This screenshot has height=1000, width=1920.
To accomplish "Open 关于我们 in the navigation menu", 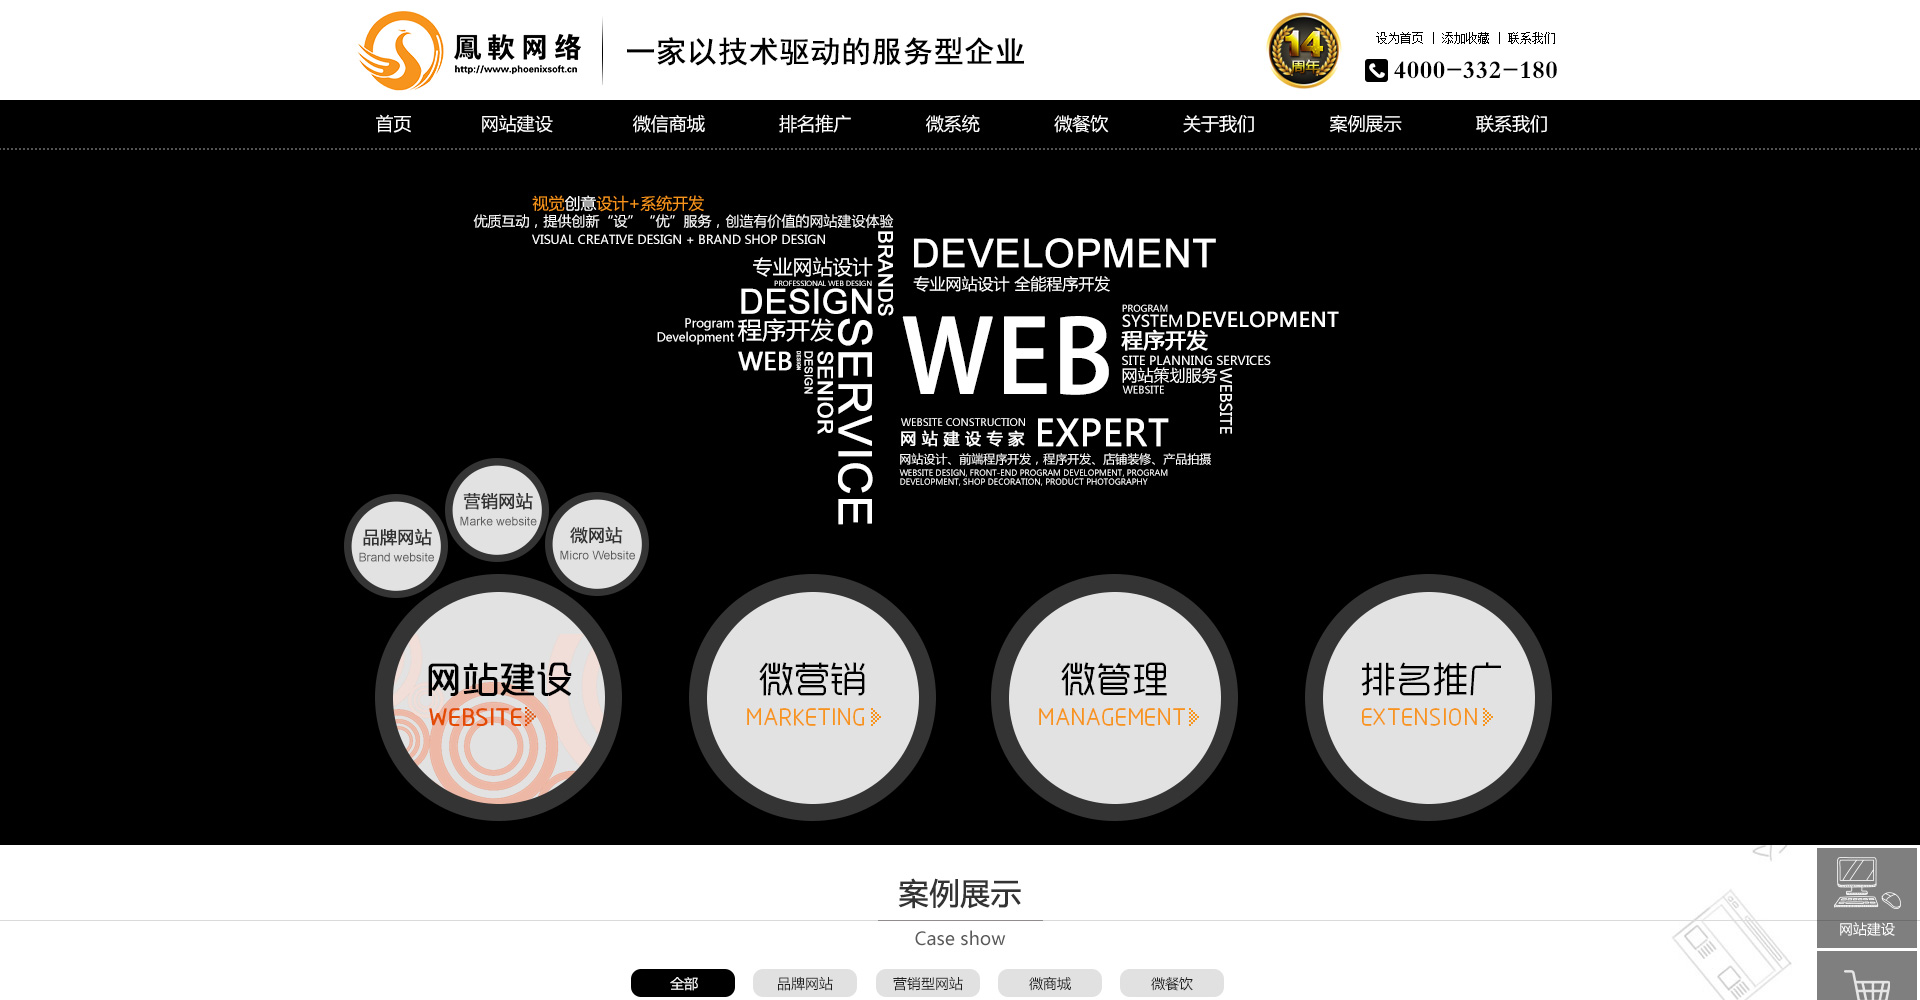I will click(x=1218, y=124).
